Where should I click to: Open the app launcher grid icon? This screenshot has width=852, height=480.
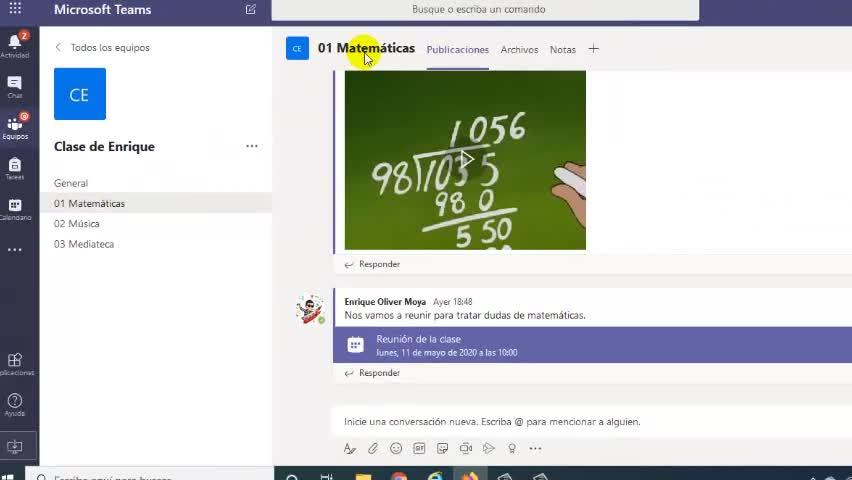[x=15, y=8]
